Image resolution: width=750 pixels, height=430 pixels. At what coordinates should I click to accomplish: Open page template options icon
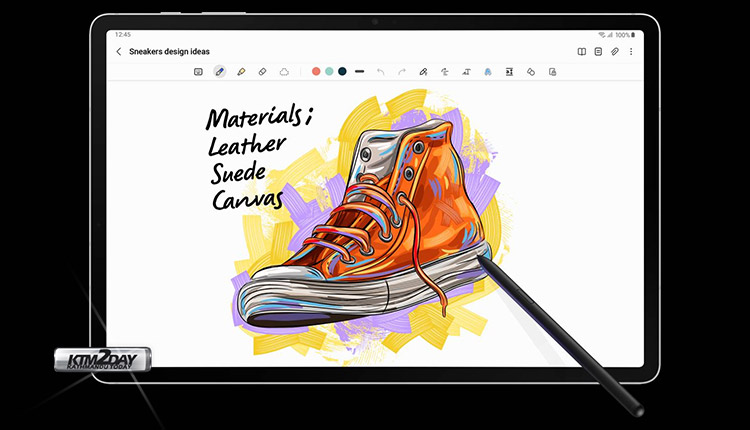(598, 51)
